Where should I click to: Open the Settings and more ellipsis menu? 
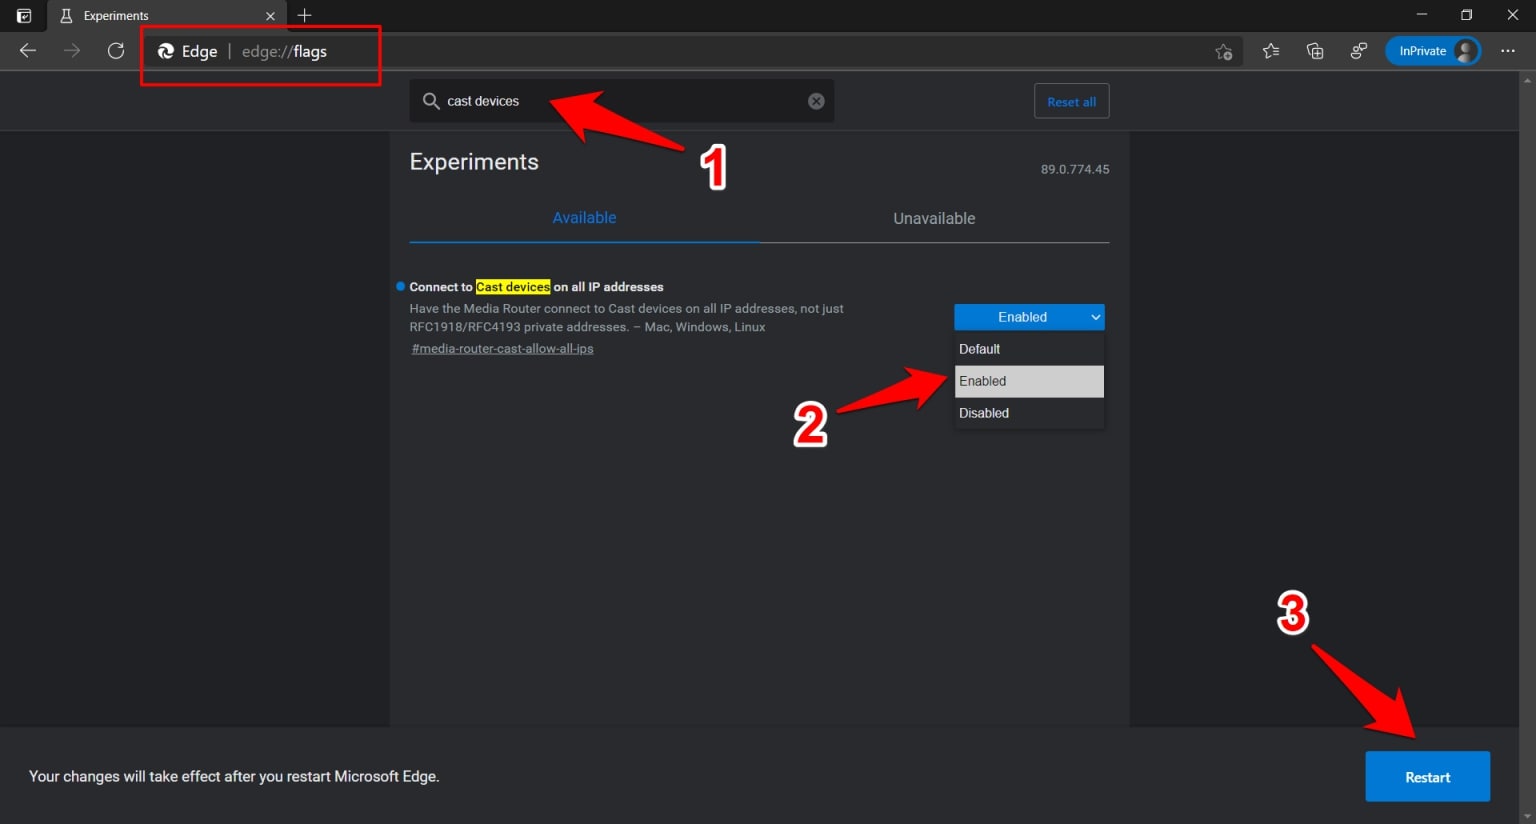[1508, 51]
